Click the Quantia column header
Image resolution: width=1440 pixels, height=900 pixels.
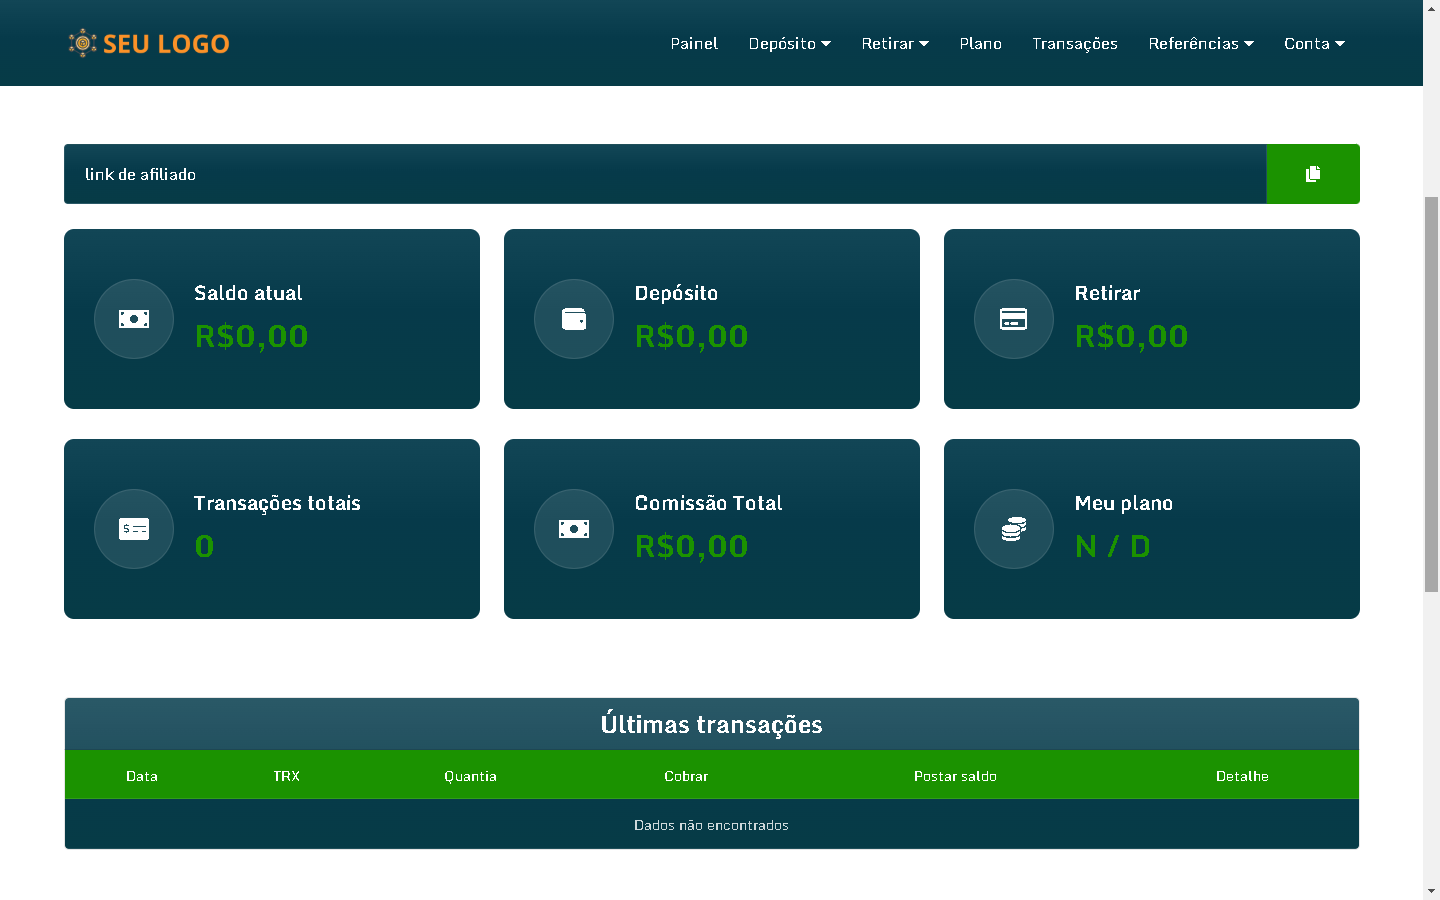pos(470,776)
